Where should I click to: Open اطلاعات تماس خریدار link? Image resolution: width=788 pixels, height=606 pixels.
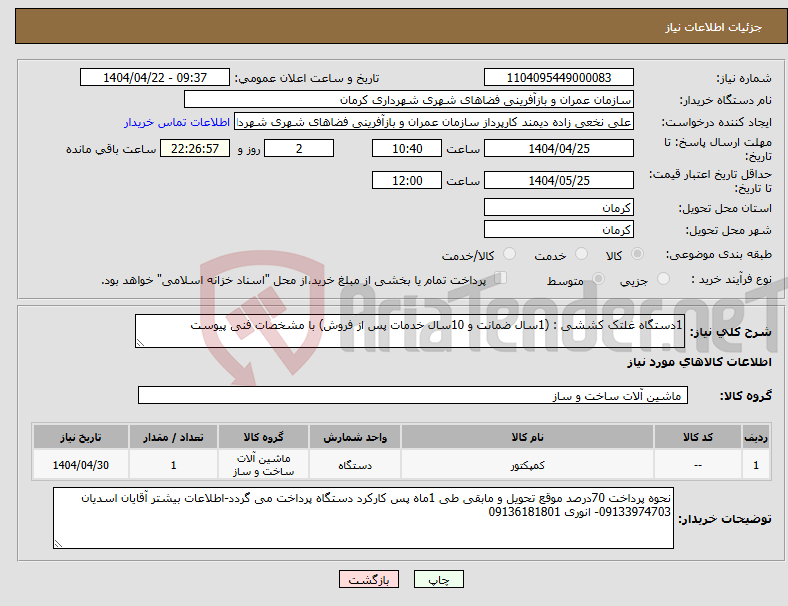pos(177,122)
